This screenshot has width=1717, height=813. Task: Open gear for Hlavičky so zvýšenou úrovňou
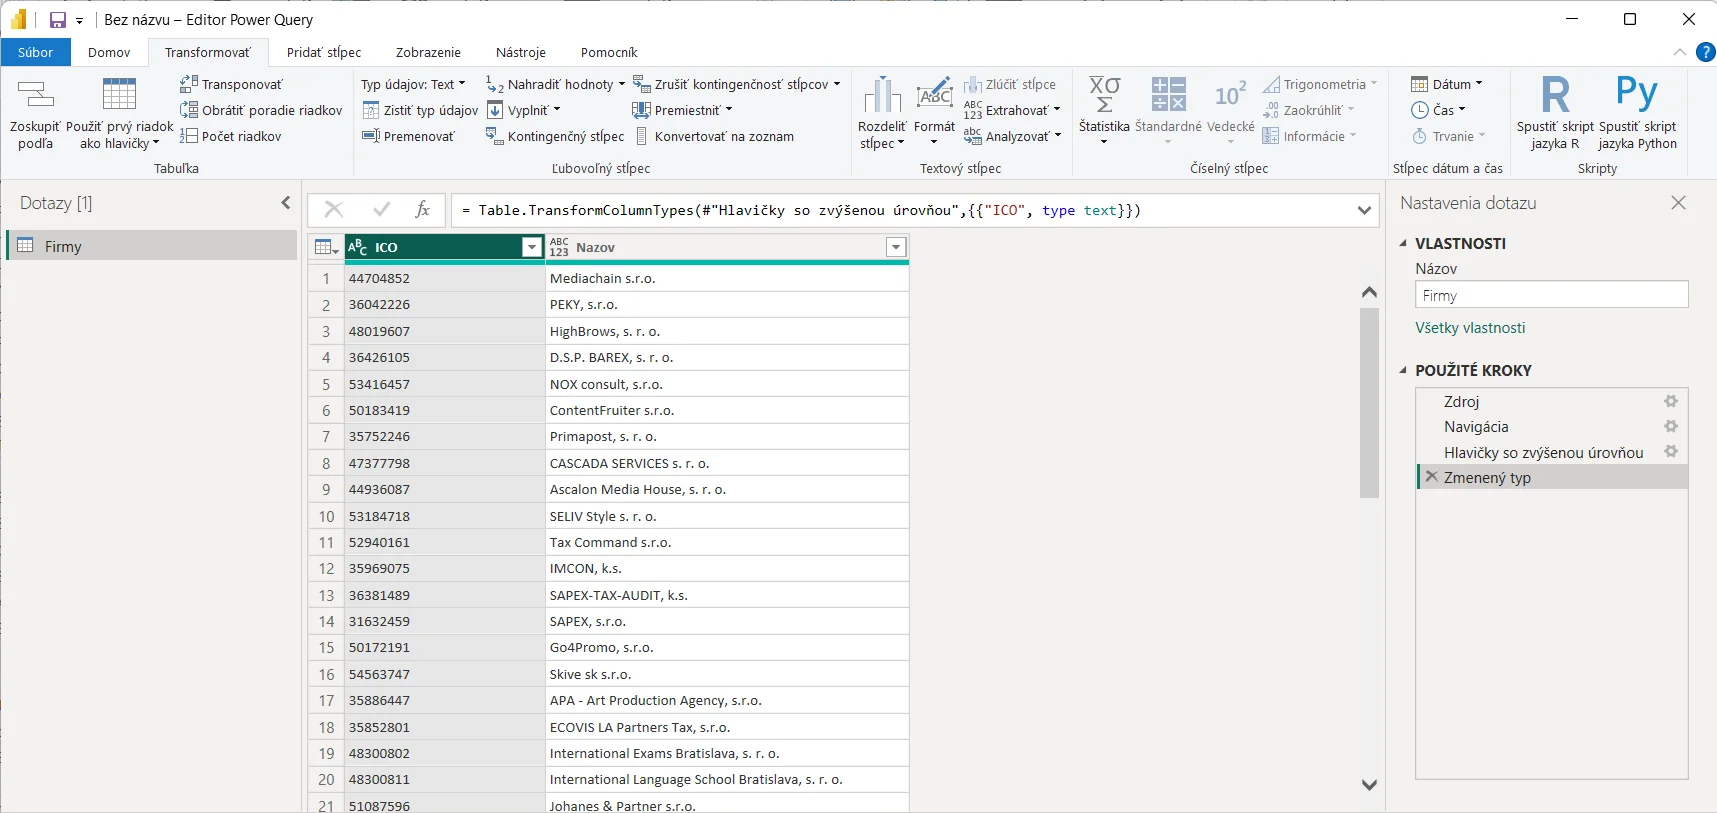coord(1670,452)
